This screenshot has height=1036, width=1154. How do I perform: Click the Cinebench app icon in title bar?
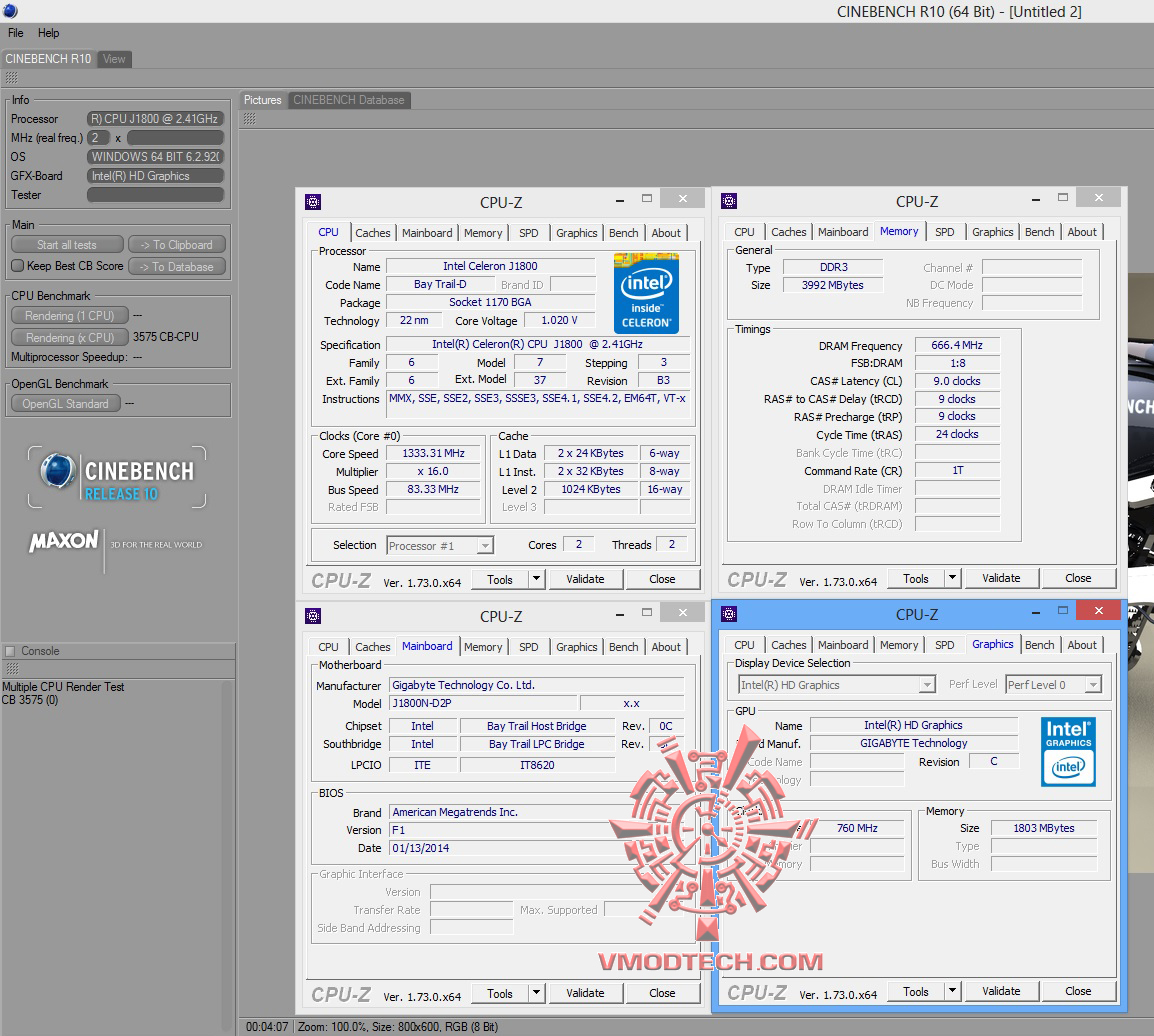(x=8, y=11)
